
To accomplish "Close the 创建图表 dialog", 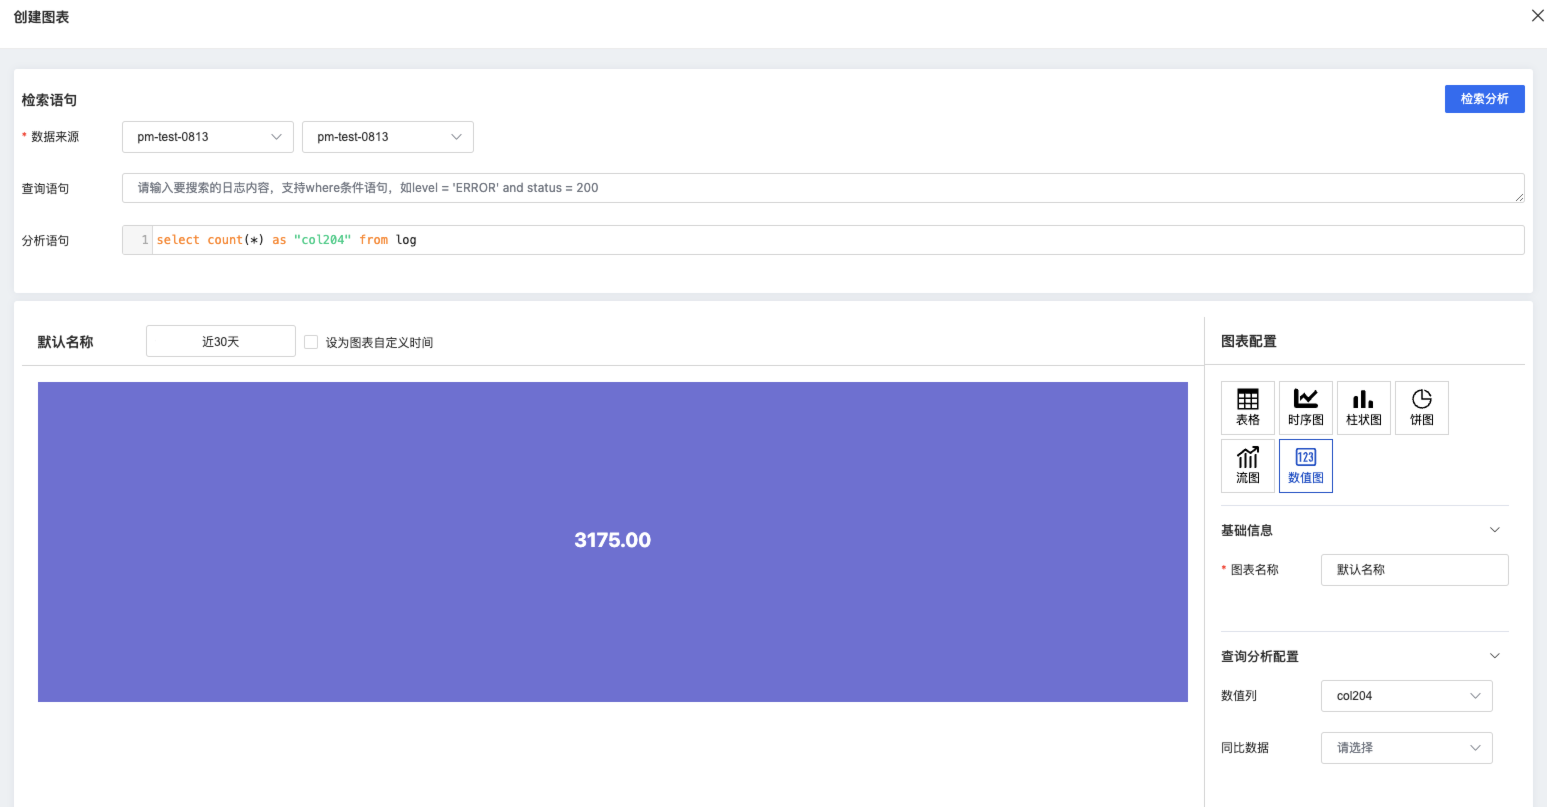I will 1538,15.
